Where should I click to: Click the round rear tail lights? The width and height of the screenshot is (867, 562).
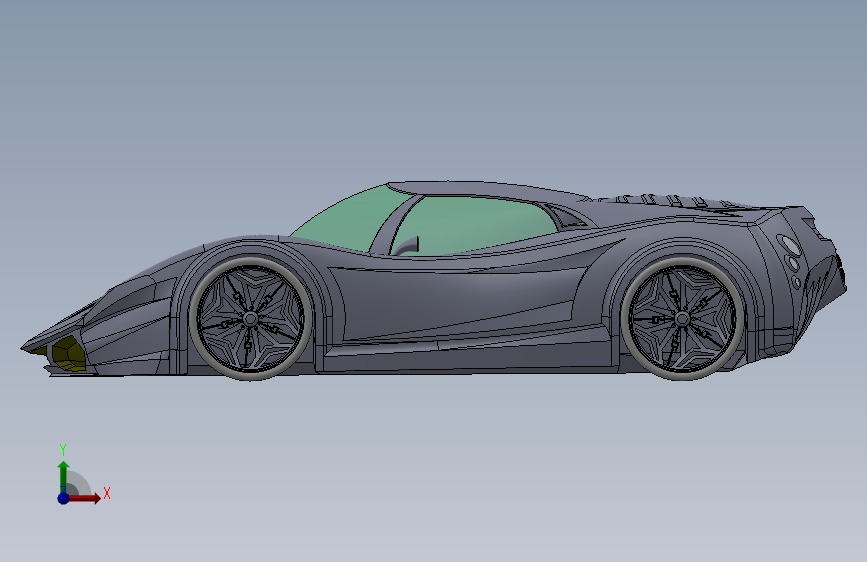pos(791,262)
